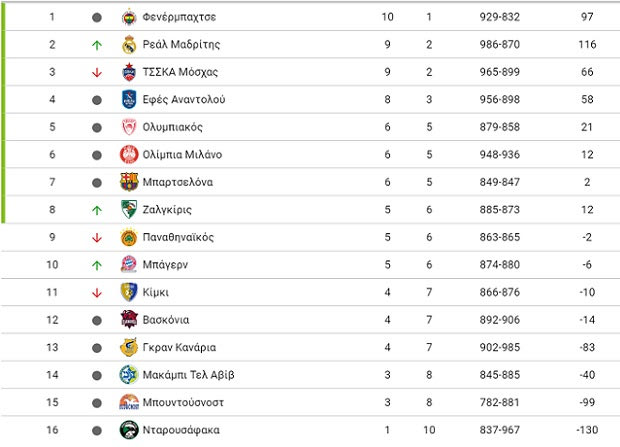Image resolution: width=620 pixels, height=447 pixels.
Task: Click the Μπουντούσνοστ team name
Action: 183,402
